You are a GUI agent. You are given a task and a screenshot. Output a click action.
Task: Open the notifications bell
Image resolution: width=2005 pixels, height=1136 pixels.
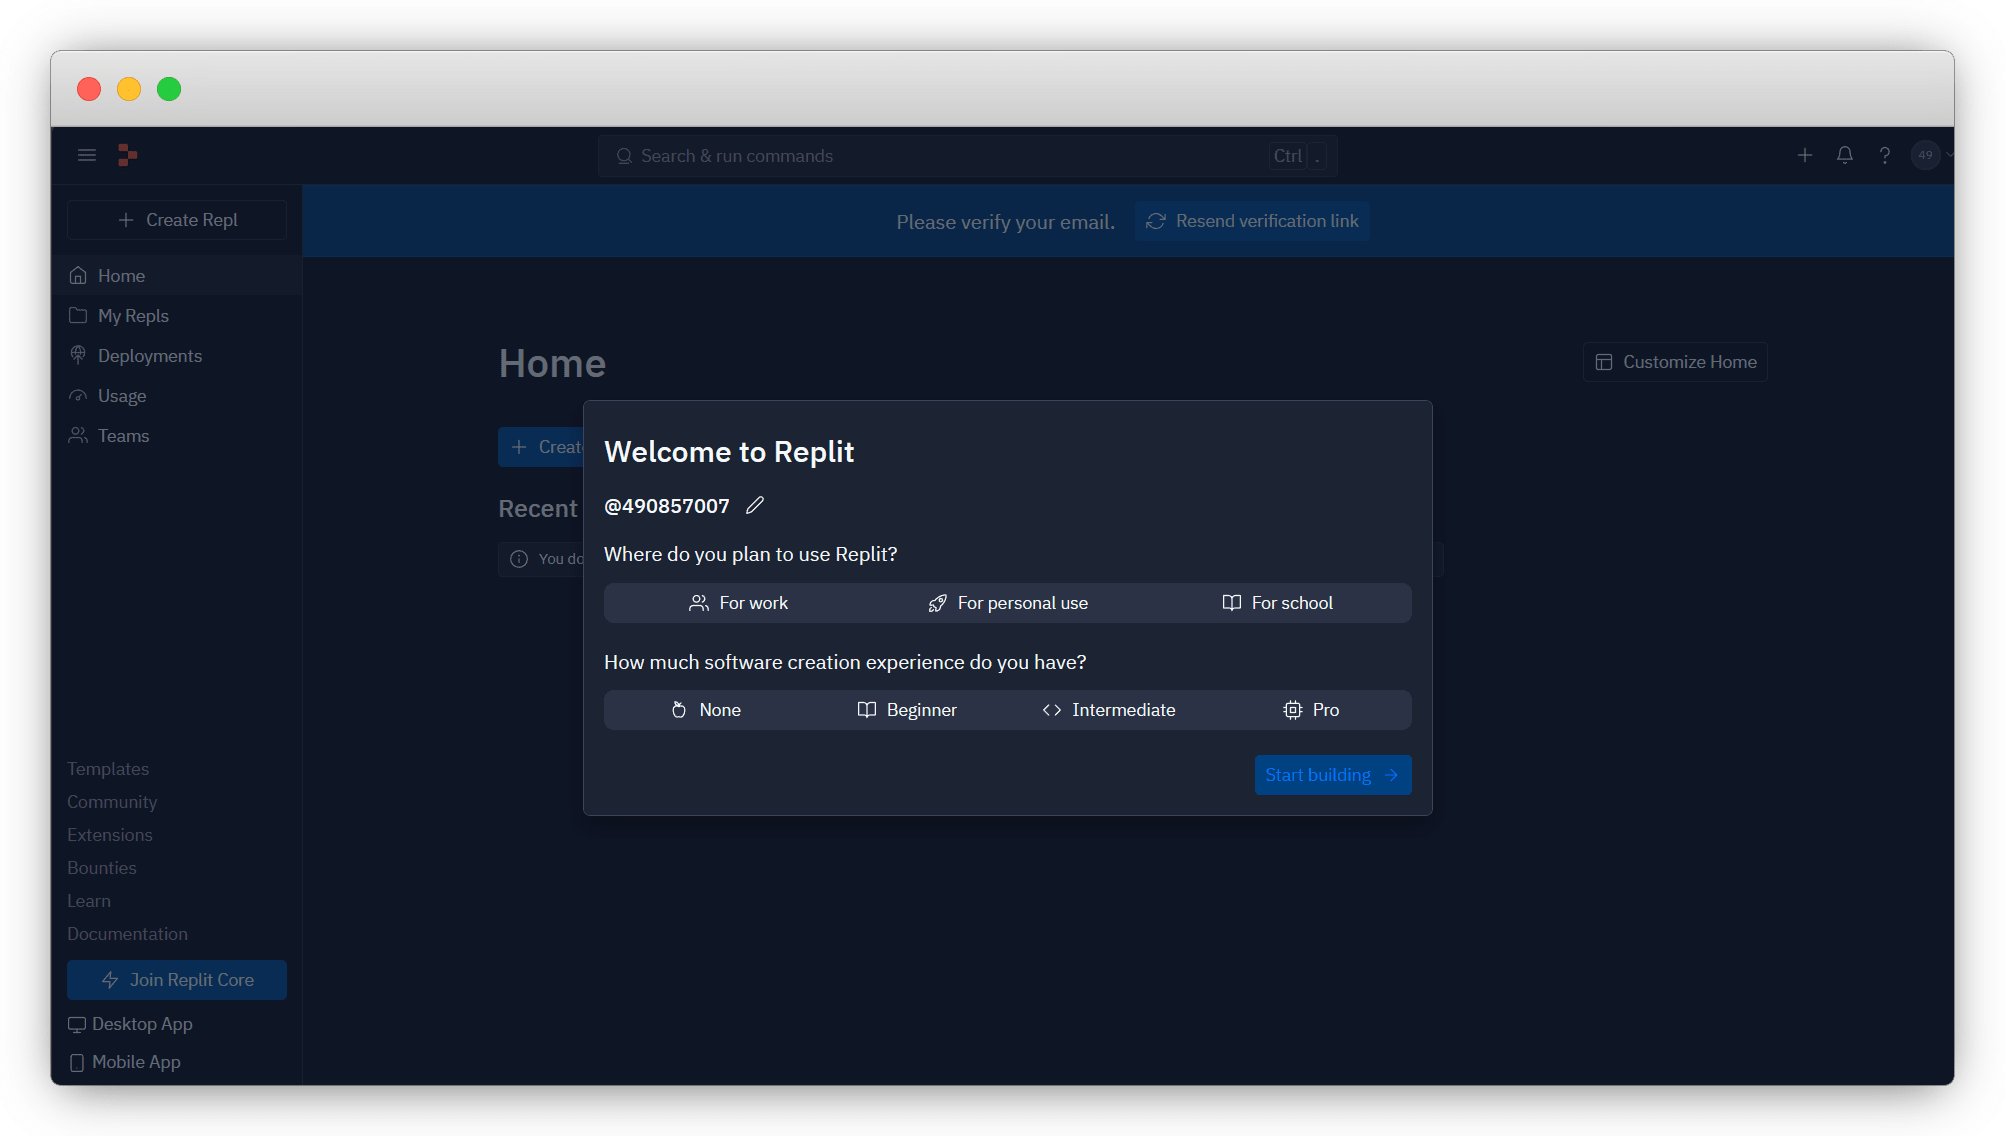(1845, 155)
